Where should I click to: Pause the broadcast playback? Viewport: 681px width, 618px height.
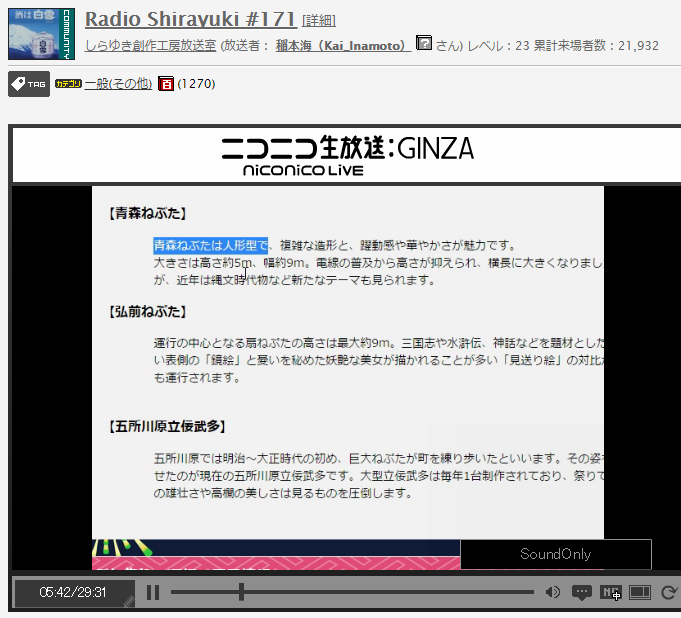[x=153, y=592]
